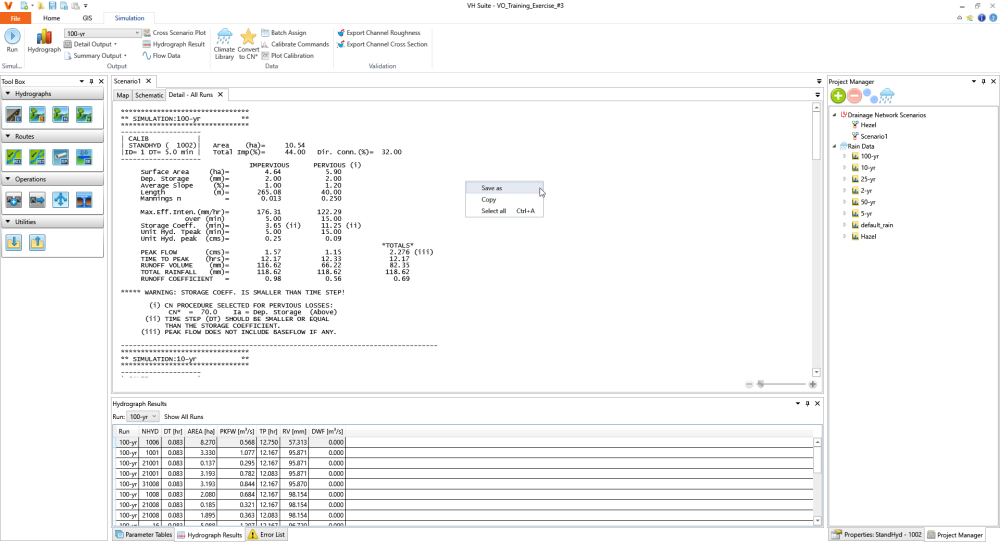Image resolution: width=1000 pixels, height=542 pixels.
Task: Open Properties: StandHyd - 1002 tab
Action: (x=877, y=535)
